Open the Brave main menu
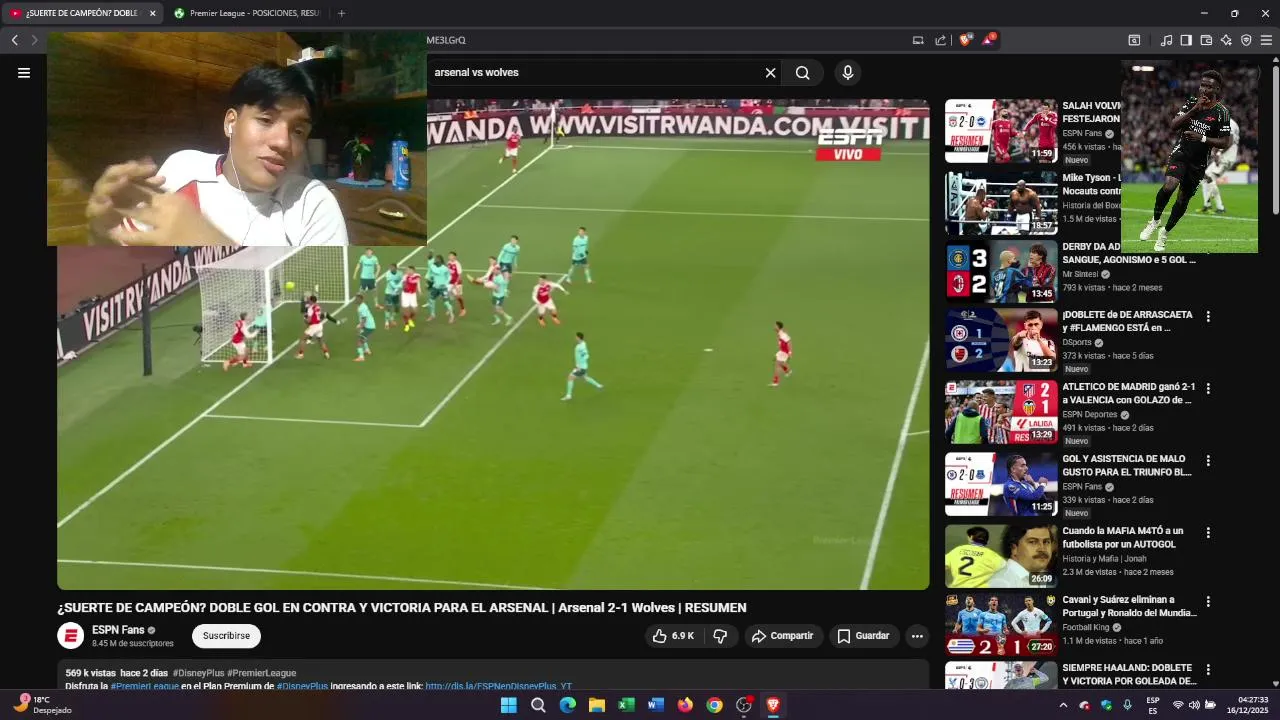Screen dimensions: 1280x720 [x=1266, y=40]
